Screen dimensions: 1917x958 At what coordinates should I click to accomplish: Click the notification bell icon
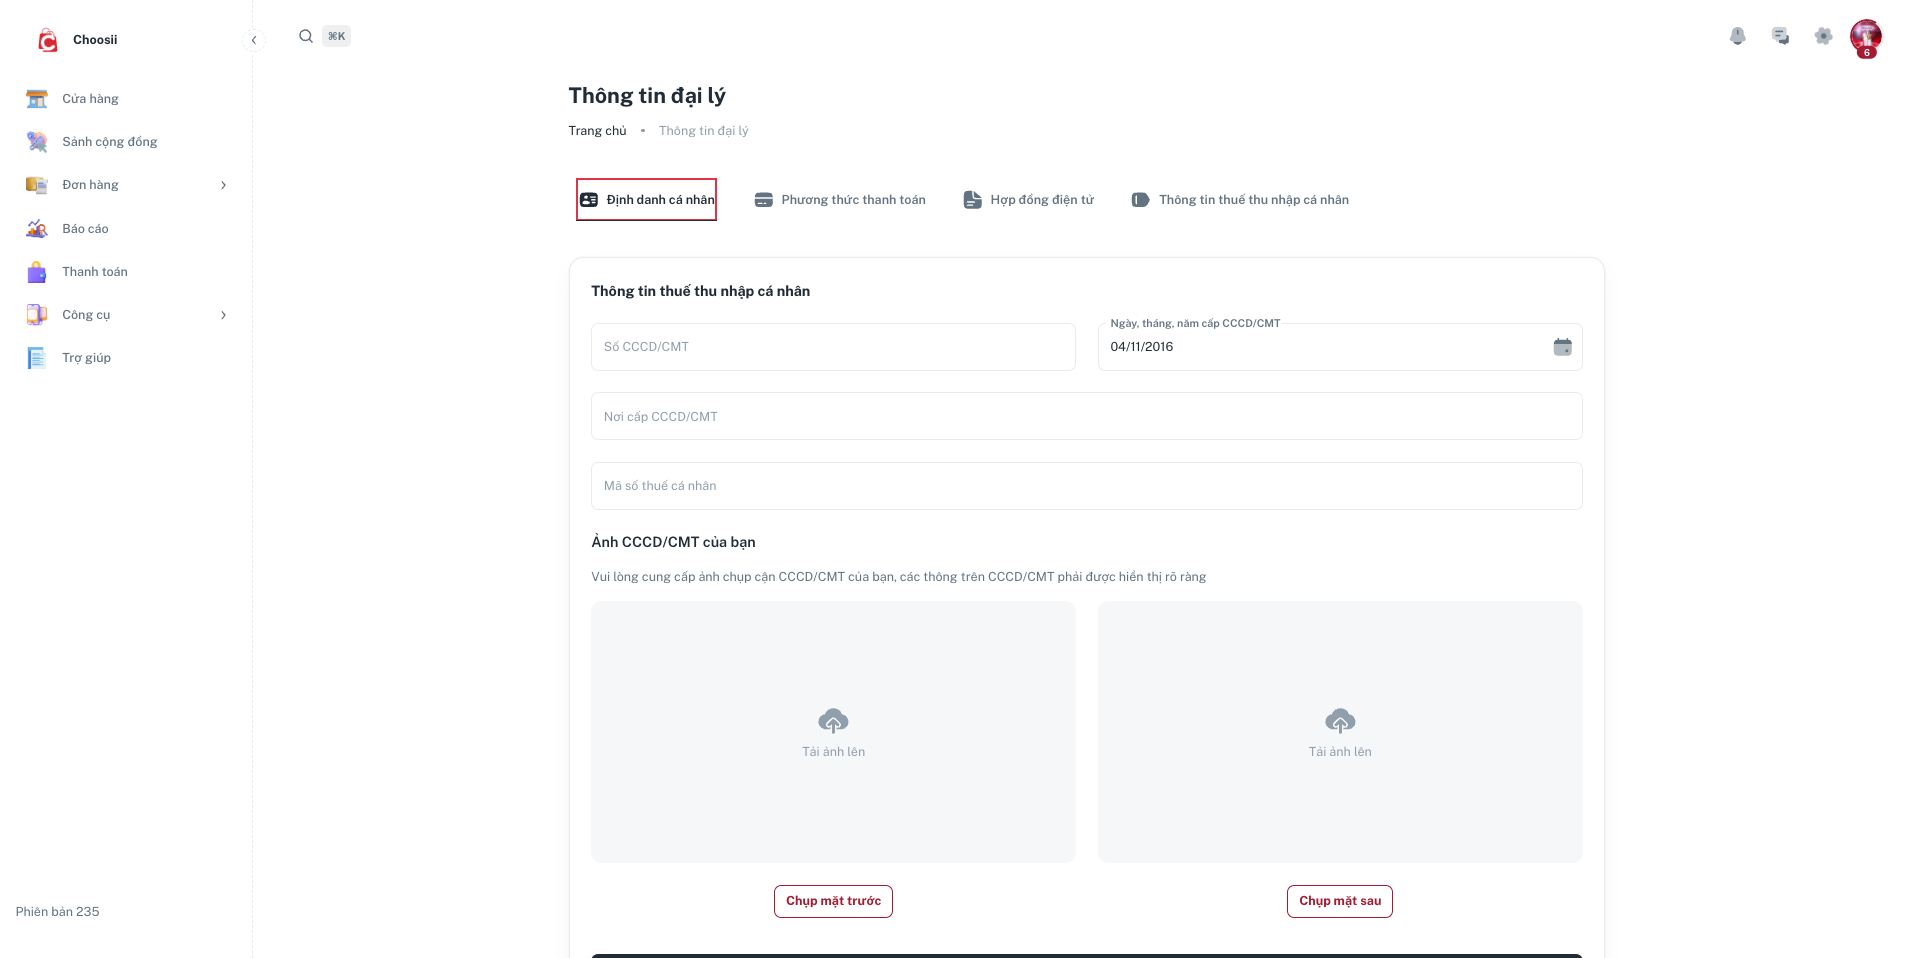(x=1738, y=36)
